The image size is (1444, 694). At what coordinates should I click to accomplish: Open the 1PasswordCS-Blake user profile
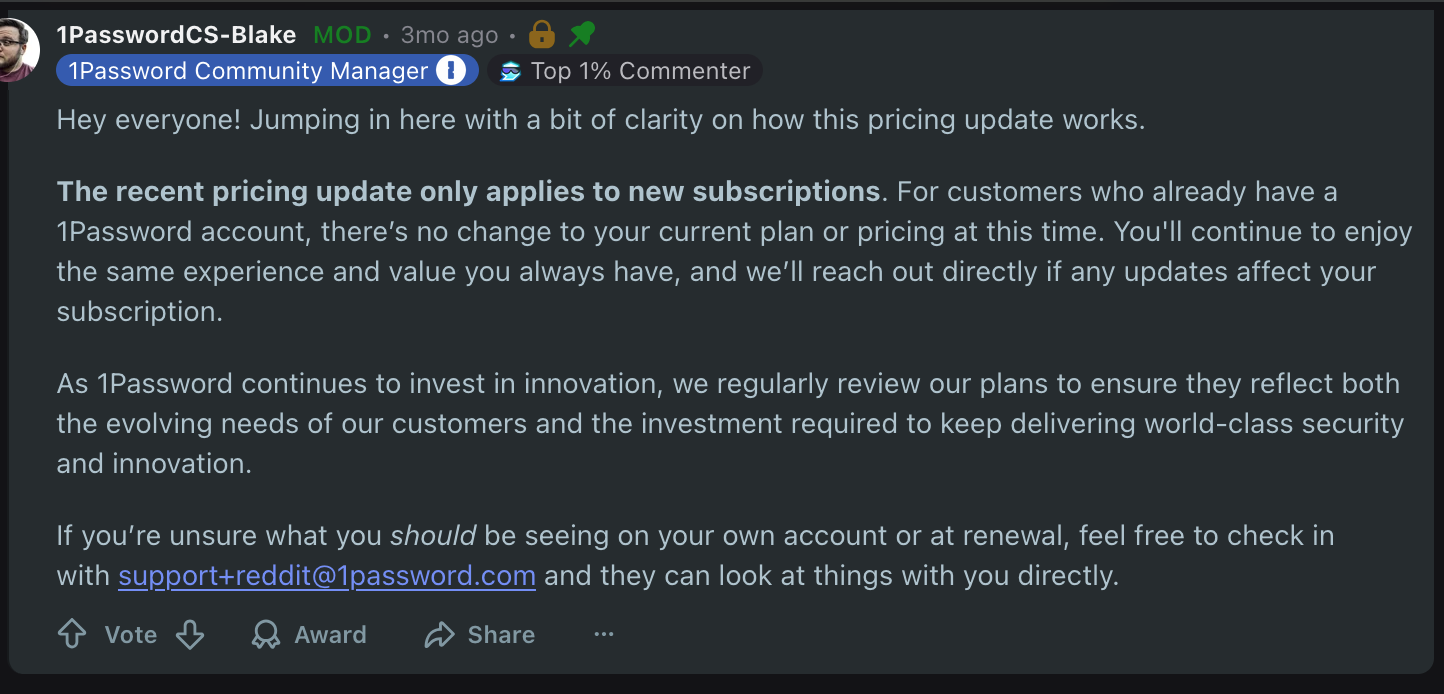click(176, 35)
